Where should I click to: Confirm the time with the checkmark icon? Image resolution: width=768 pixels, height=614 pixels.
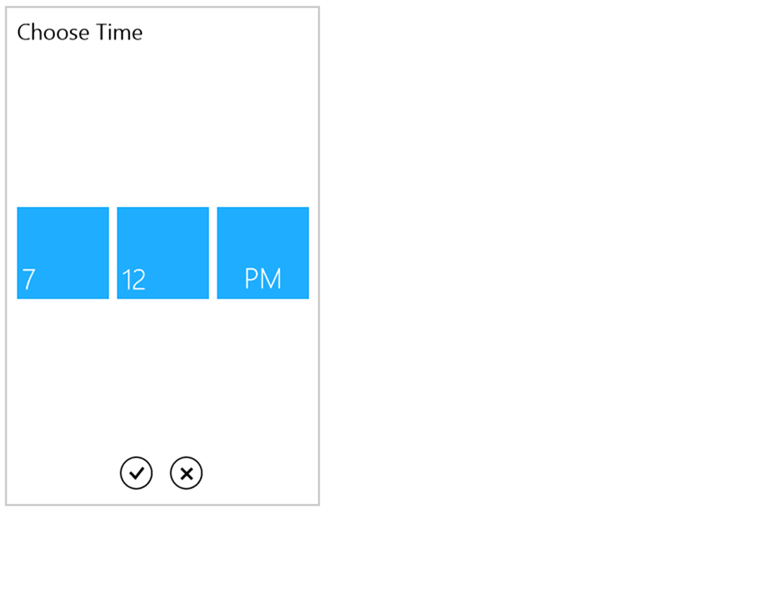coord(136,472)
